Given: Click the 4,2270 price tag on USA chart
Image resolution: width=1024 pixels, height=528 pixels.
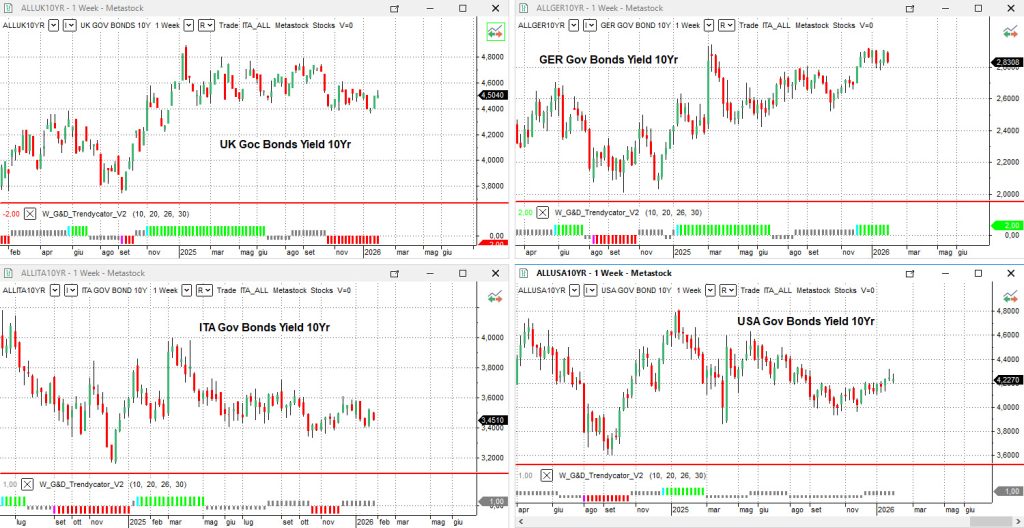Looking at the screenshot, I should (1003, 380).
